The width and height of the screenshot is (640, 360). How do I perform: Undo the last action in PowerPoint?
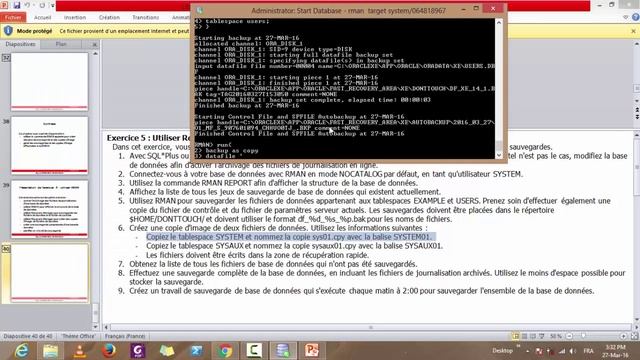pos(27,5)
